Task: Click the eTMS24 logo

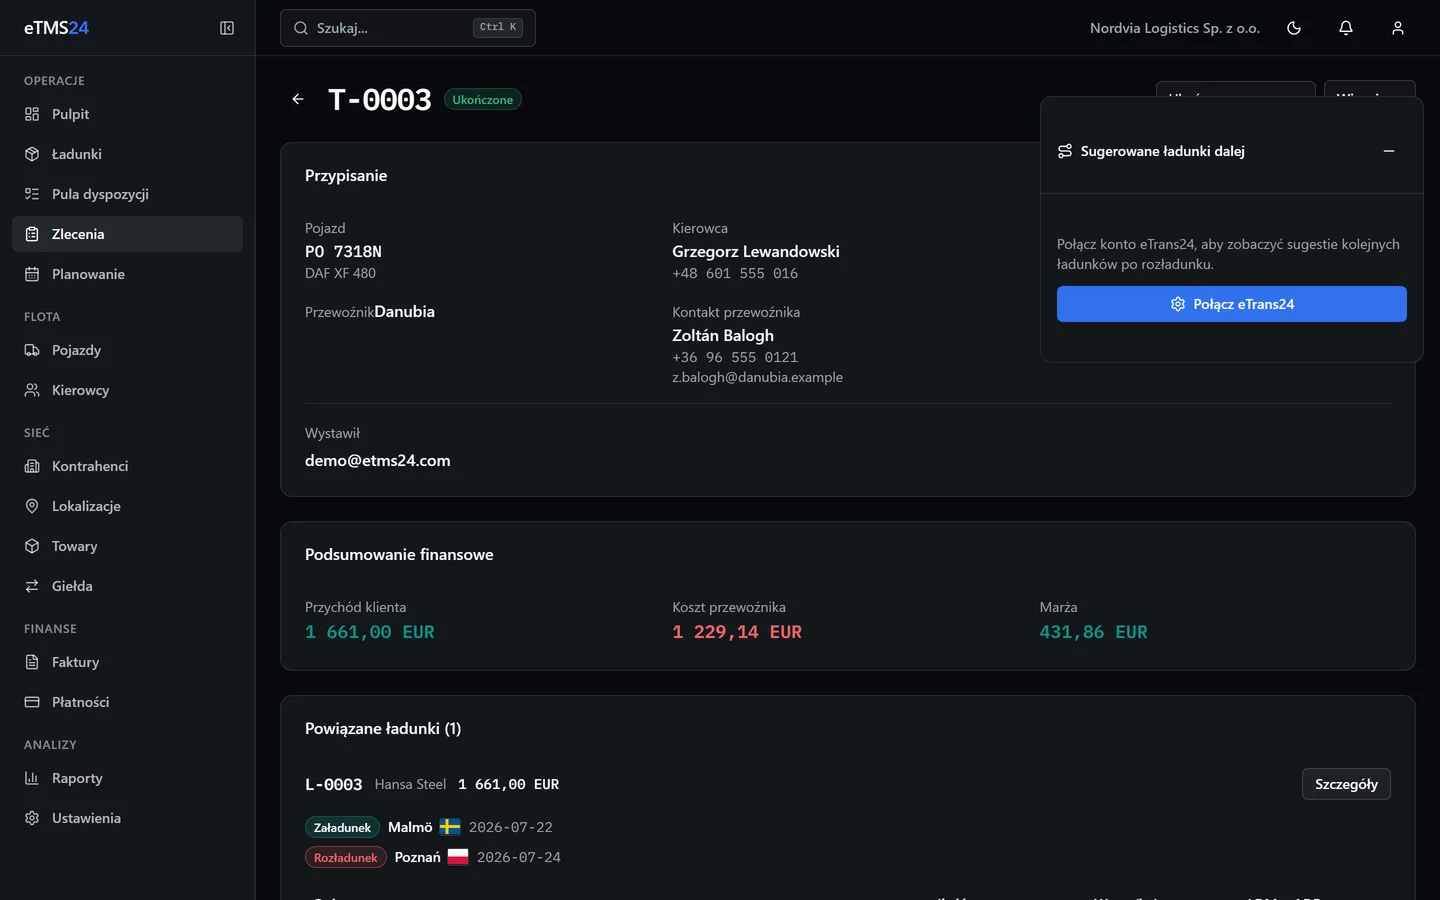Action: tap(56, 28)
